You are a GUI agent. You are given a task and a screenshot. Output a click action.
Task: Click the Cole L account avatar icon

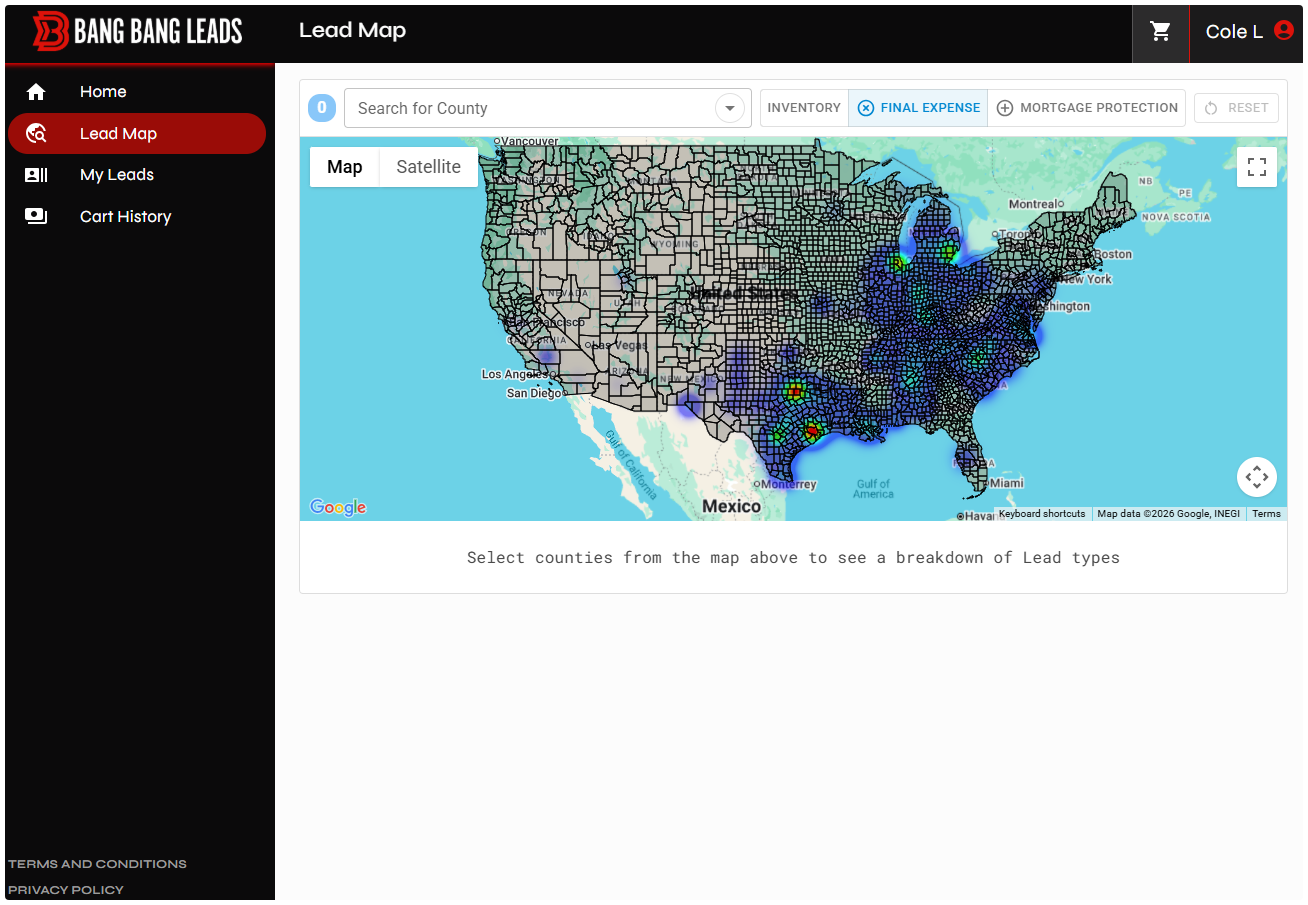tap(1284, 31)
